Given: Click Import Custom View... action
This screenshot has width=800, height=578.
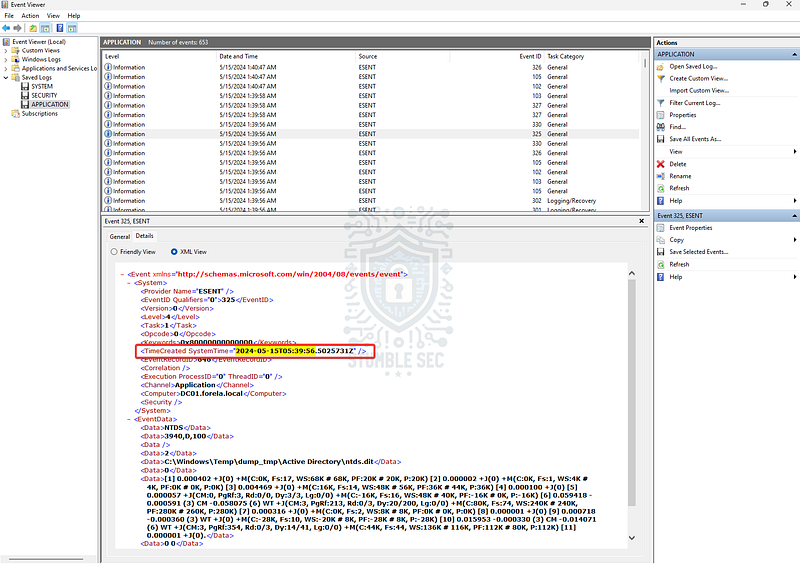Looking at the screenshot, I should 699,91.
